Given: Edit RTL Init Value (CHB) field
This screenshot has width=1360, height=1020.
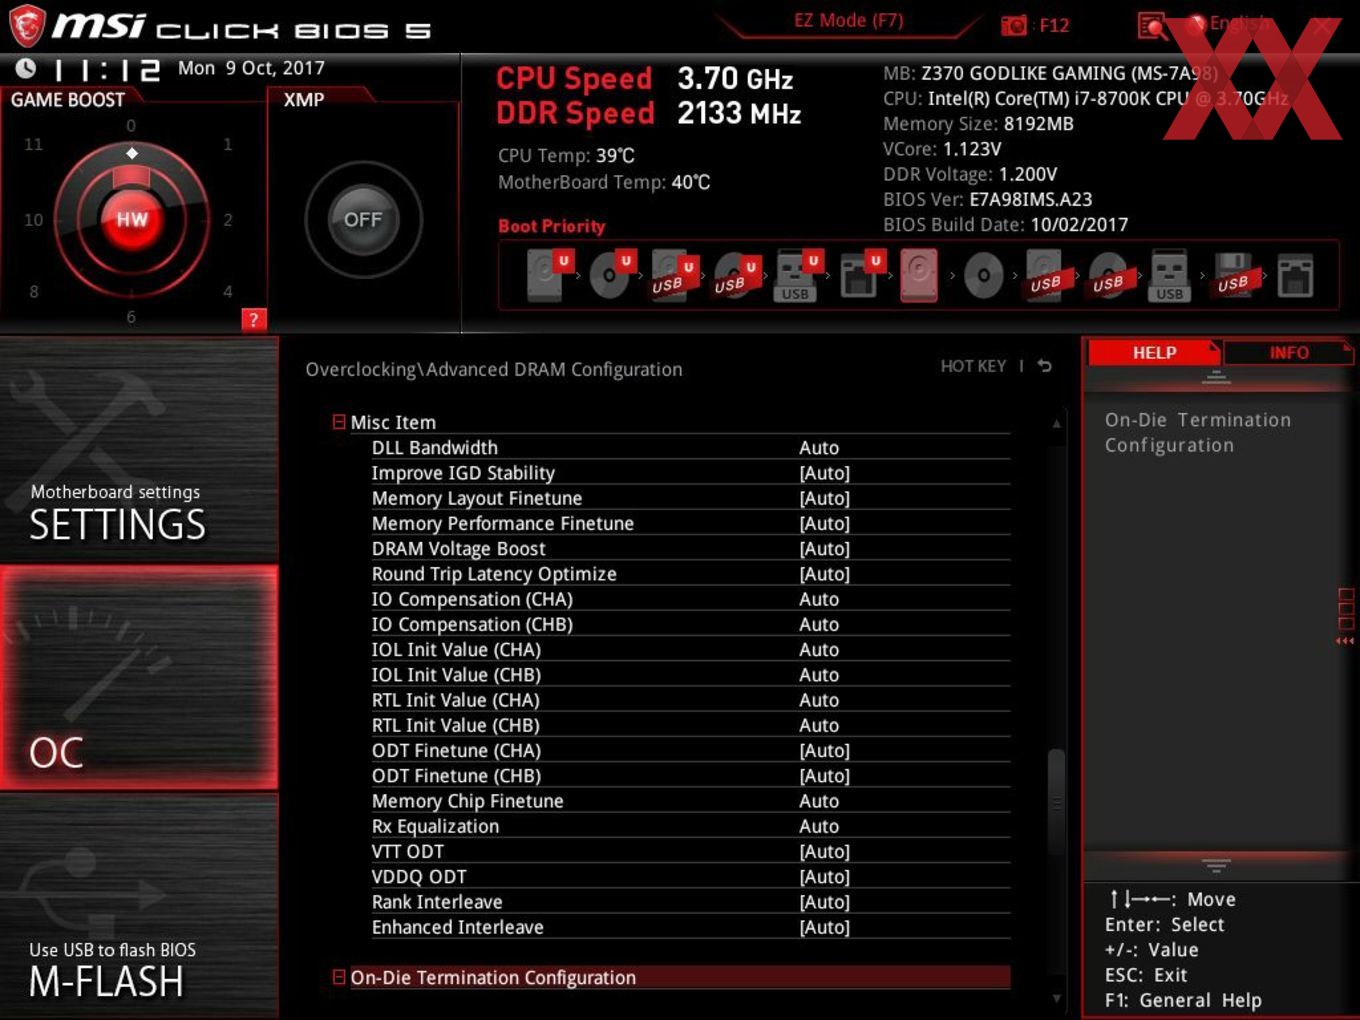Looking at the screenshot, I should tap(819, 725).
